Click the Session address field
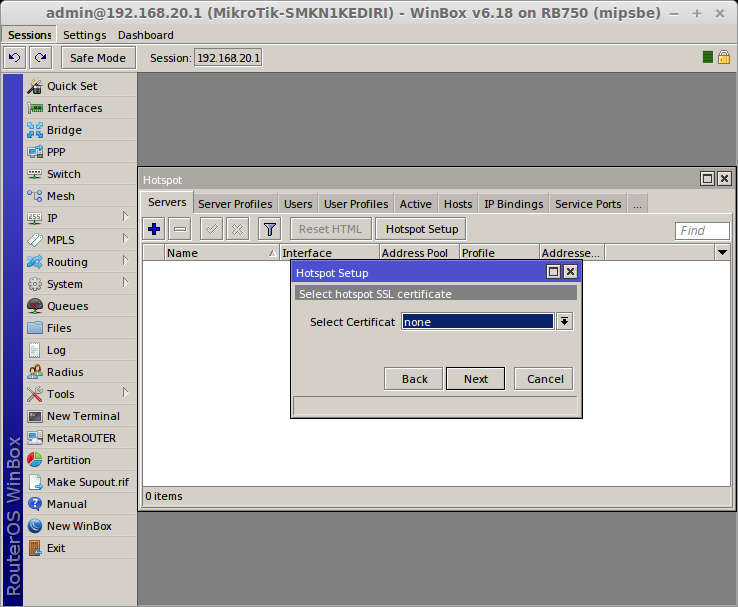The image size is (738, 607). (x=228, y=58)
